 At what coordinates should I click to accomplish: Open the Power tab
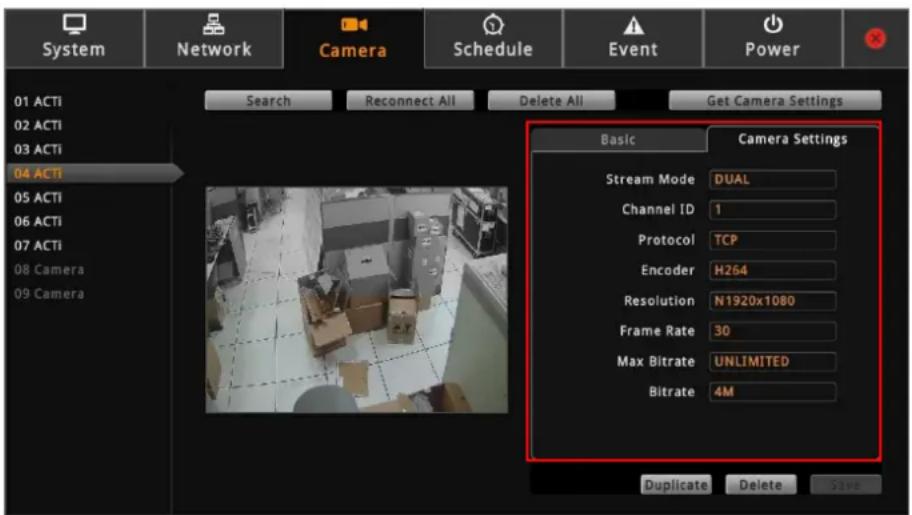pyautogui.click(x=772, y=38)
